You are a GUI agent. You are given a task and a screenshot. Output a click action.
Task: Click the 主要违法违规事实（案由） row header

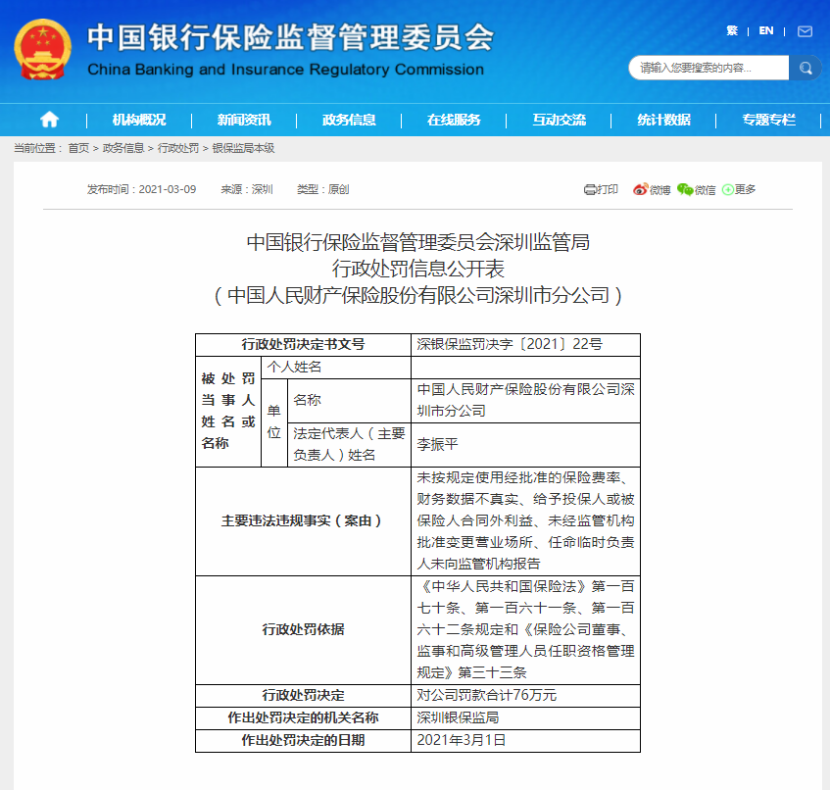pos(302,521)
